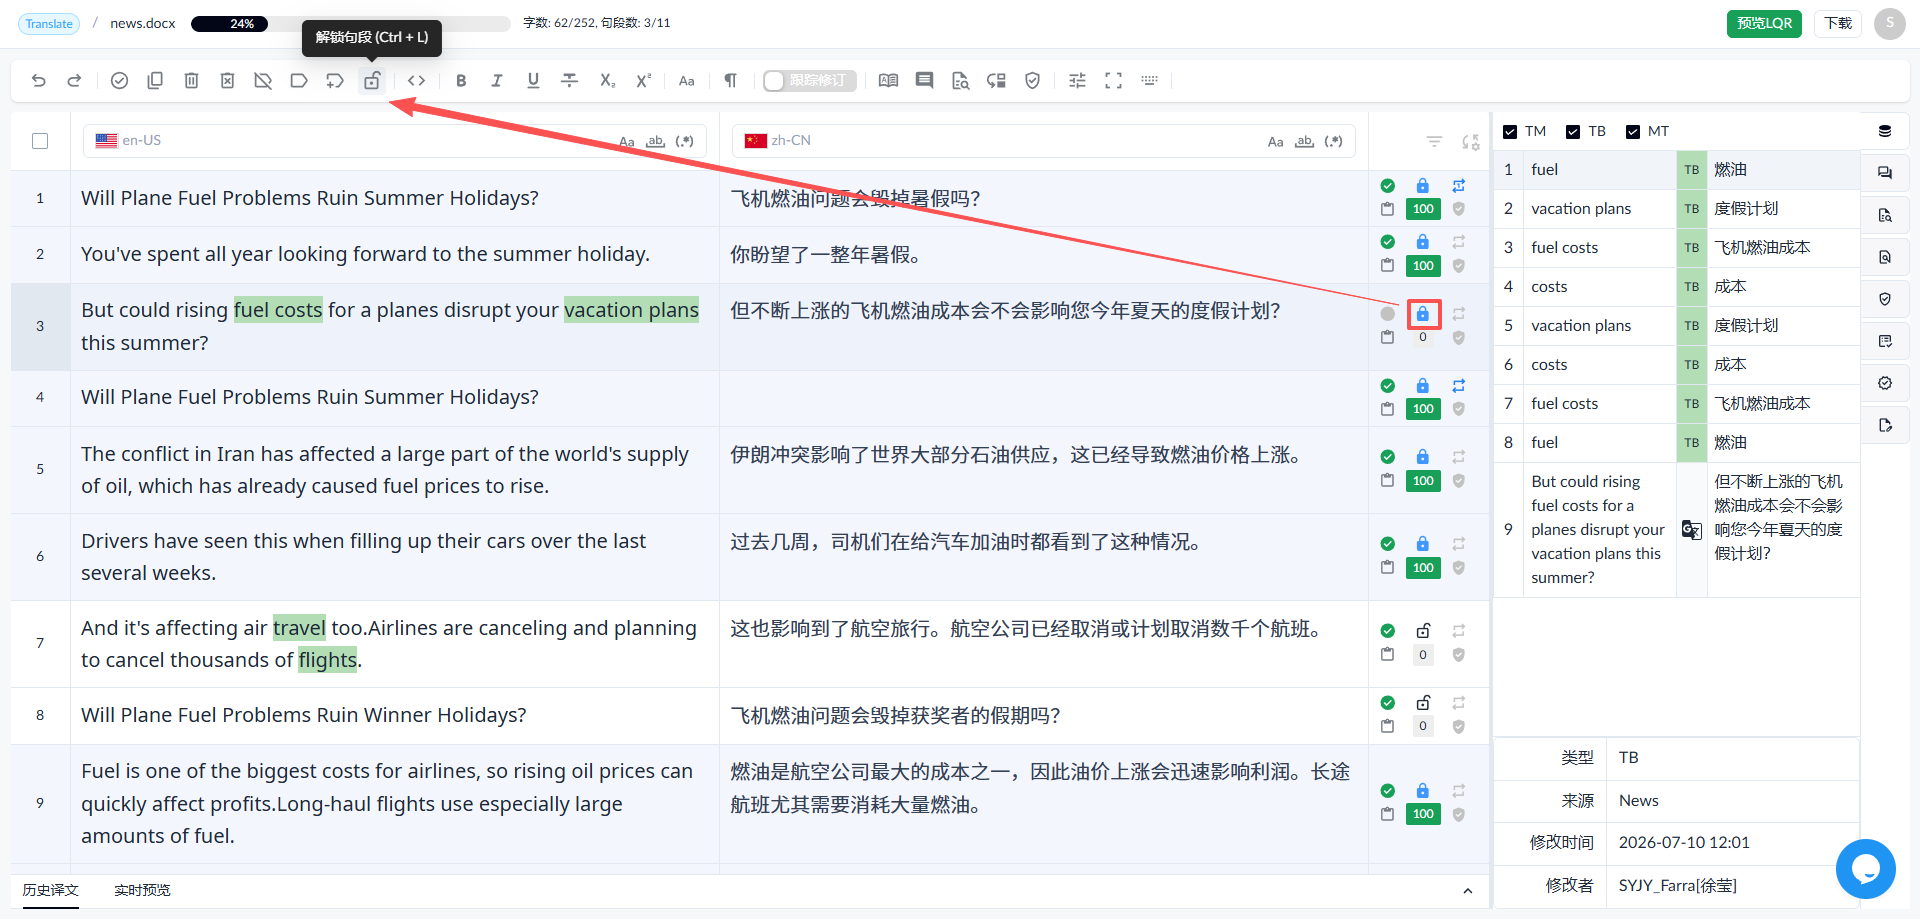Toggle the MT checkbox
The width and height of the screenshot is (1920, 919).
pyautogui.click(x=1633, y=132)
